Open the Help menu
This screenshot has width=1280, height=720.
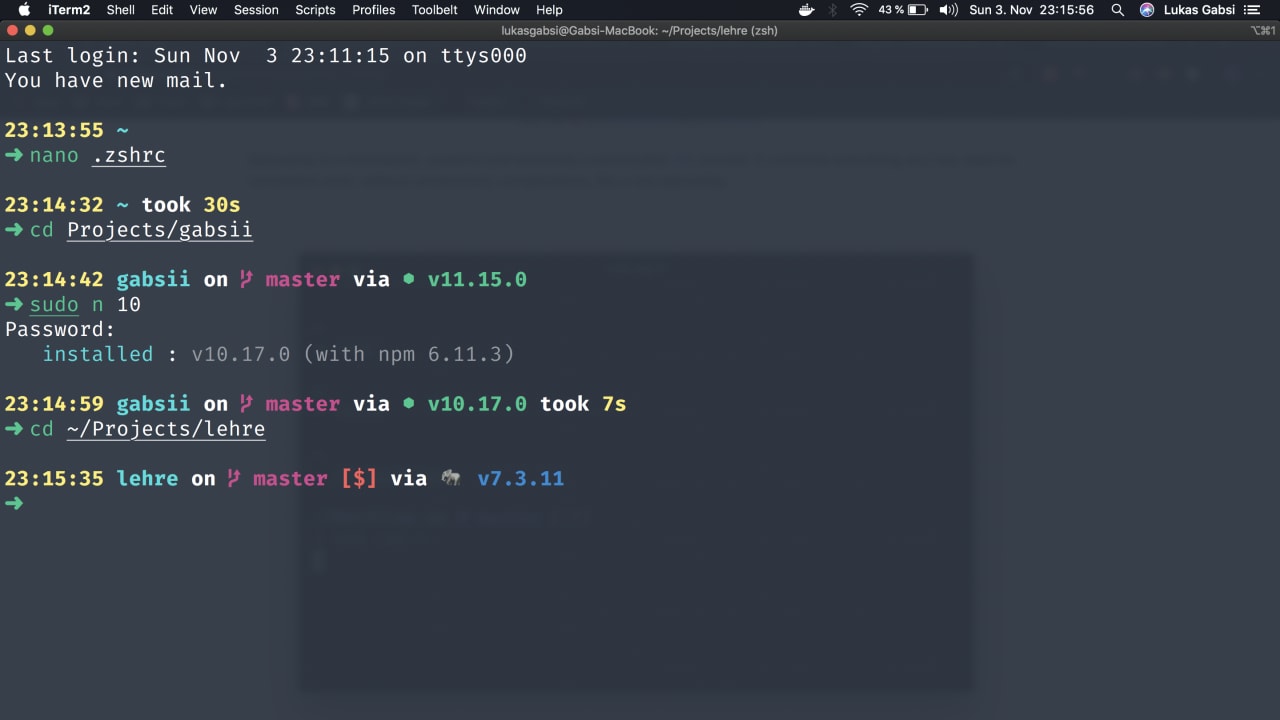coord(549,10)
